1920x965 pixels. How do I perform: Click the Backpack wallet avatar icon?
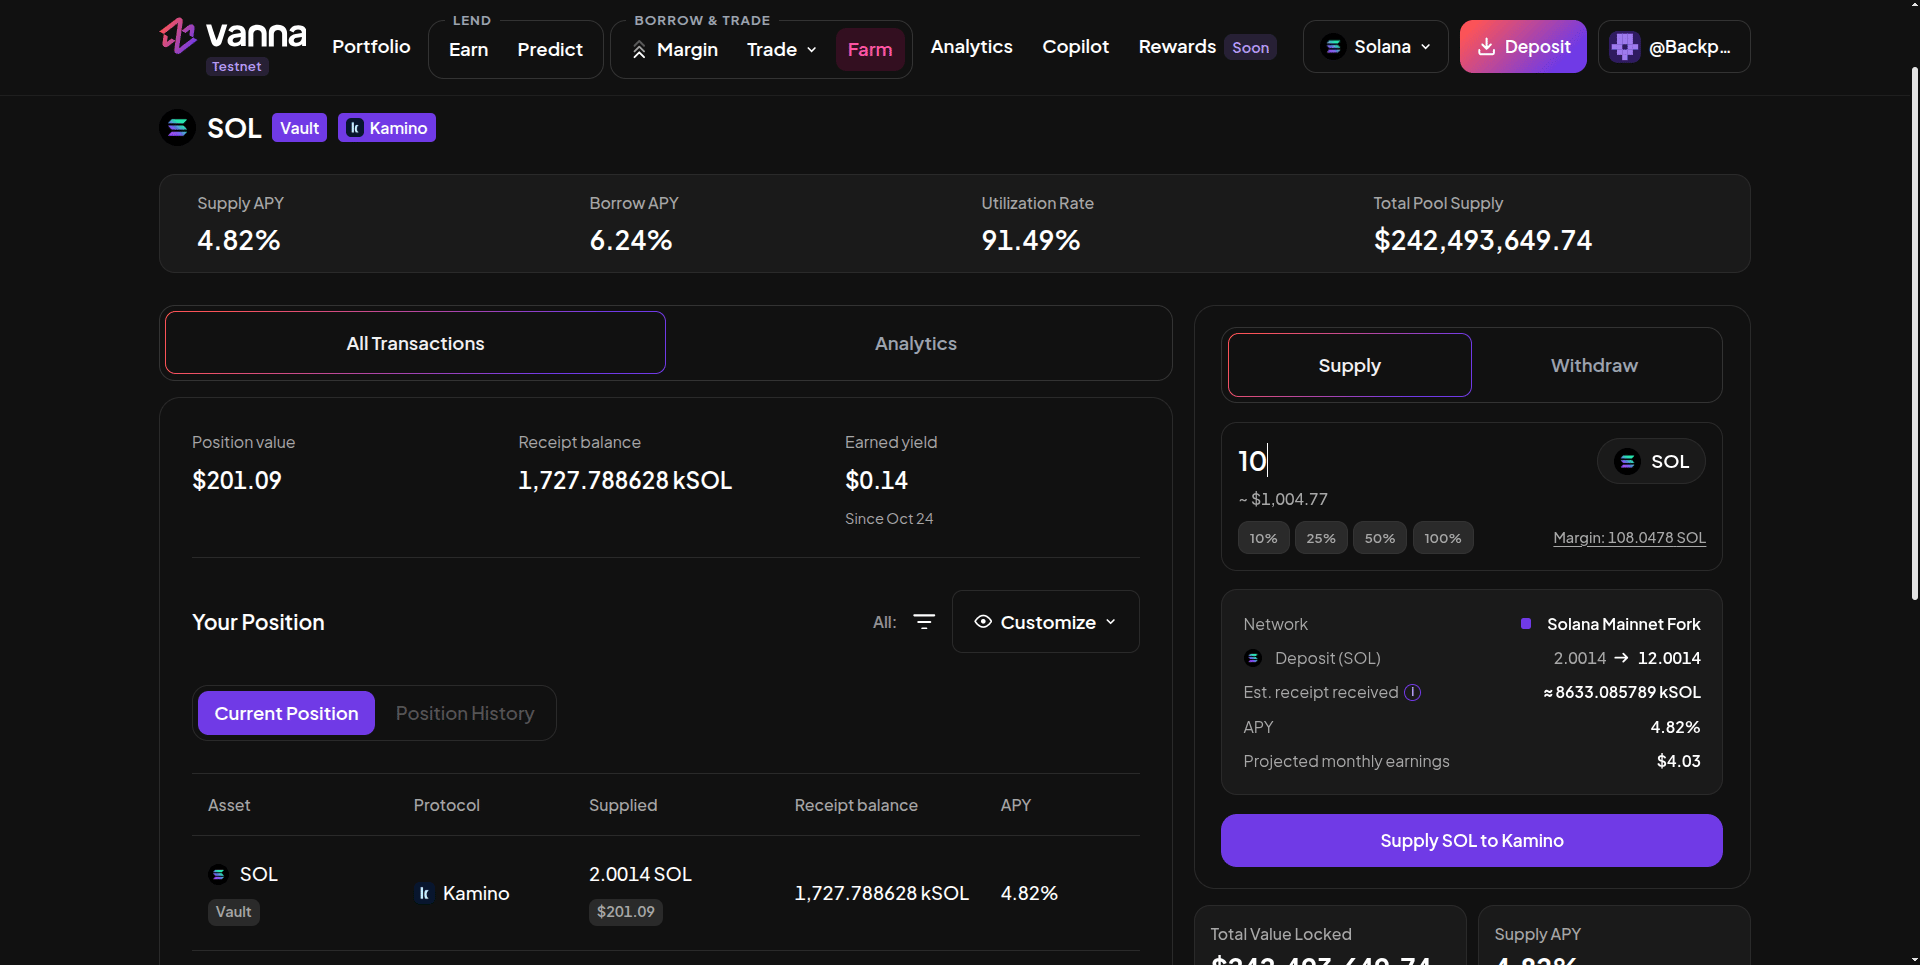pyautogui.click(x=1625, y=47)
